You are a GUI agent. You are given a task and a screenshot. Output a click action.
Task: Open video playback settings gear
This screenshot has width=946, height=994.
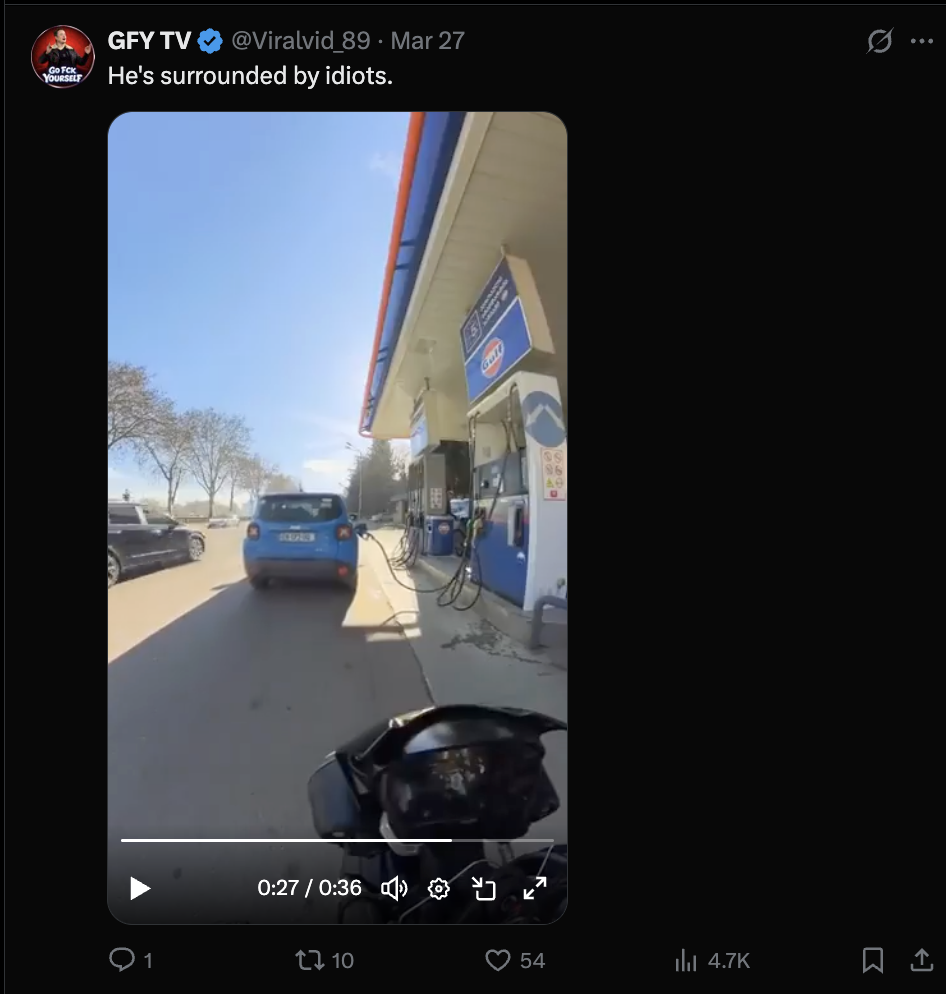439,889
